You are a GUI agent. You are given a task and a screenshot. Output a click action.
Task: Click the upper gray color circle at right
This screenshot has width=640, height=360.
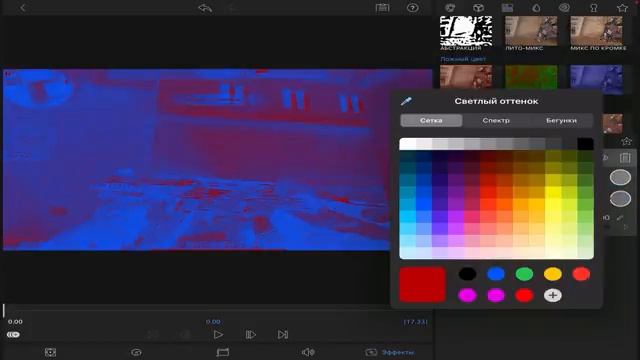(620, 177)
